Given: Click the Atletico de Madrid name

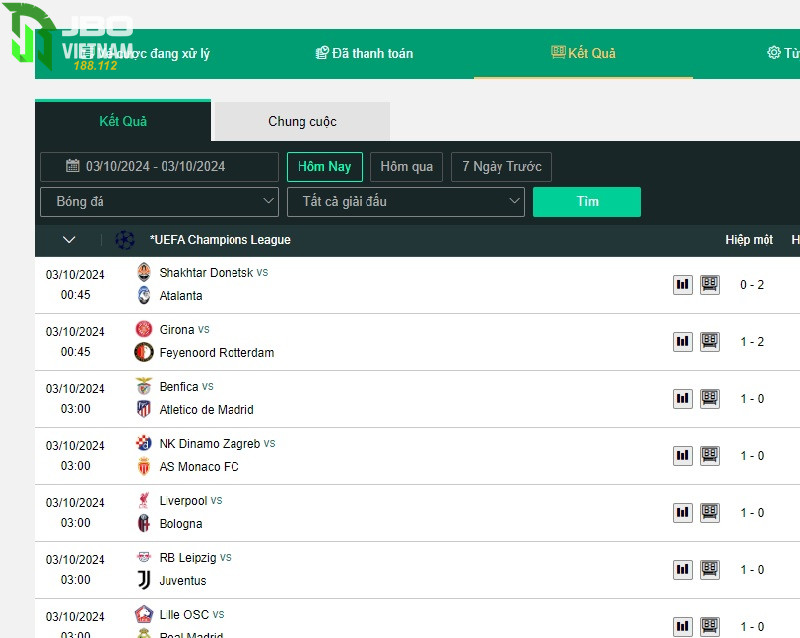Looking at the screenshot, I should [x=207, y=410].
